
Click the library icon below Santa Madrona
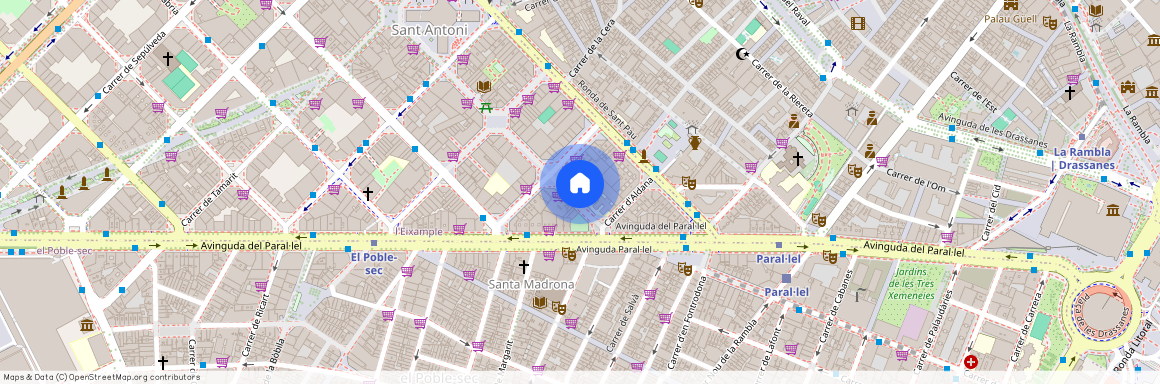coord(539,302)
